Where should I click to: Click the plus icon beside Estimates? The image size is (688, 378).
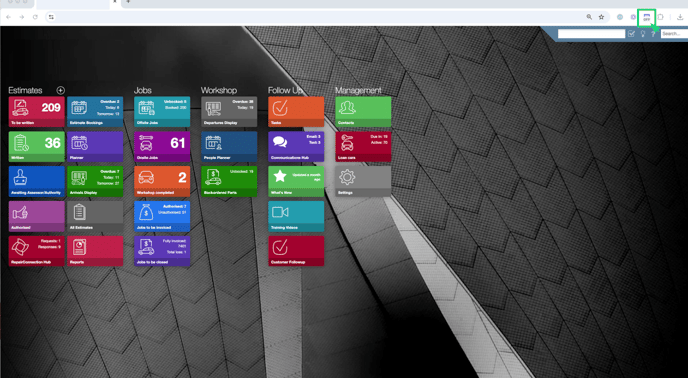61,90
